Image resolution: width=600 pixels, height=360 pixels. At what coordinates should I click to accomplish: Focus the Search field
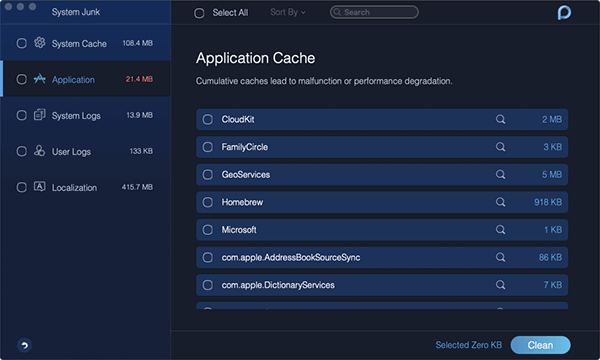tap(374, 12)
